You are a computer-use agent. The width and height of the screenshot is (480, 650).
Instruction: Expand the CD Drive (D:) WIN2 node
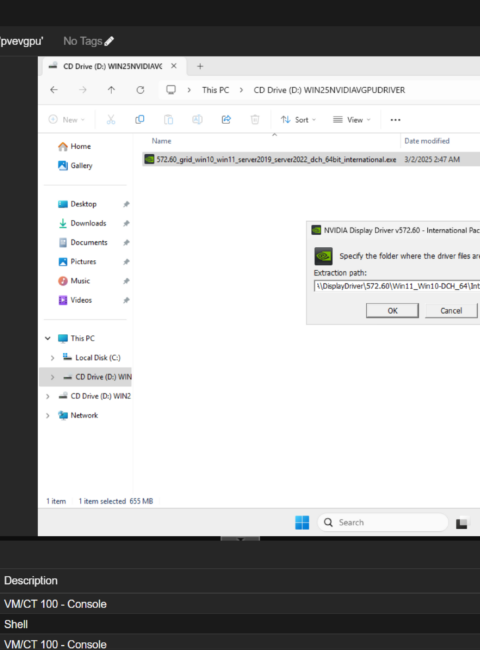pyautogui.click(x=48, y=396)
